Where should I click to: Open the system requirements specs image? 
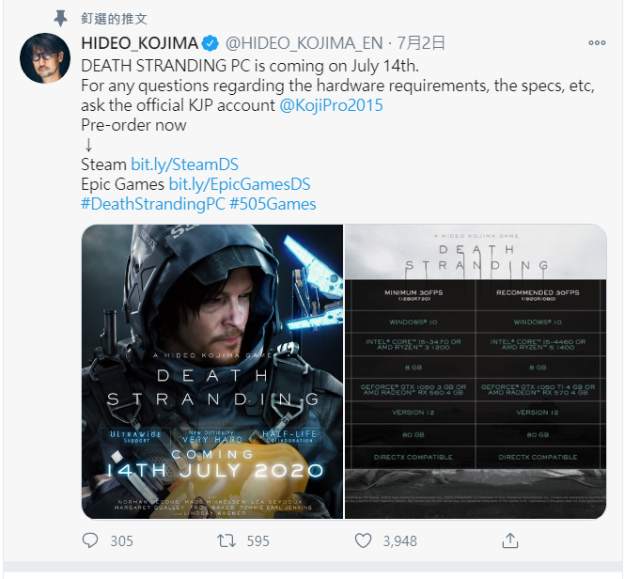point(475,371)
